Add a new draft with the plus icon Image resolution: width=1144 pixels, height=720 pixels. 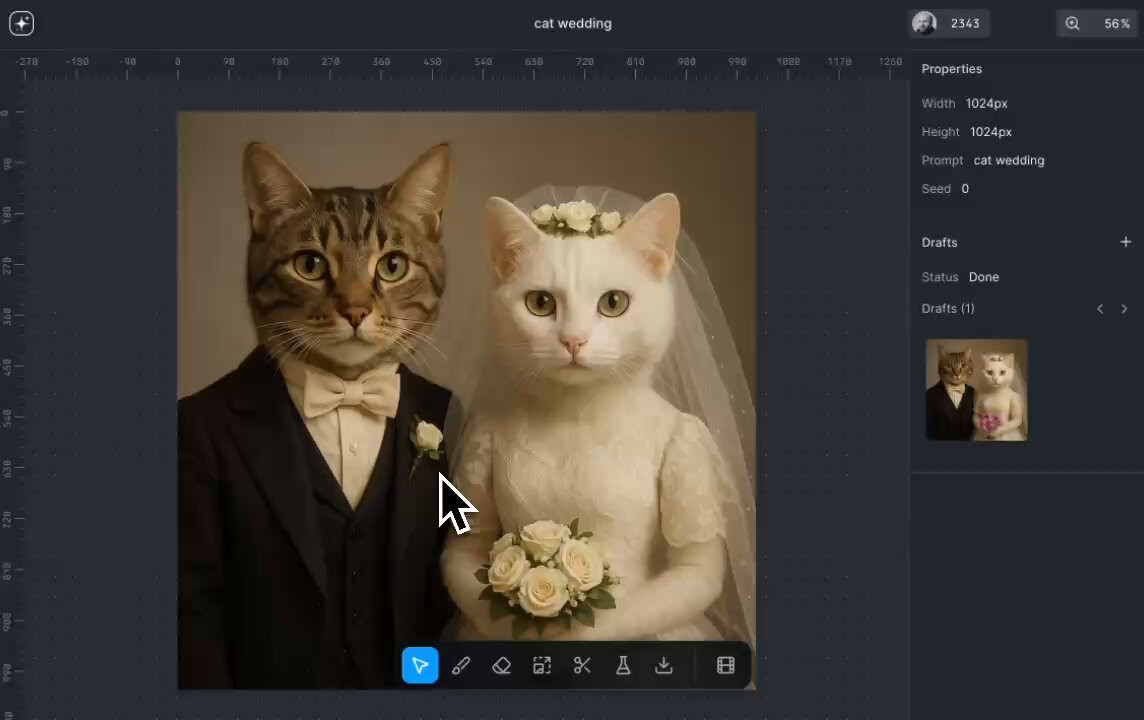coord(1125,242)
